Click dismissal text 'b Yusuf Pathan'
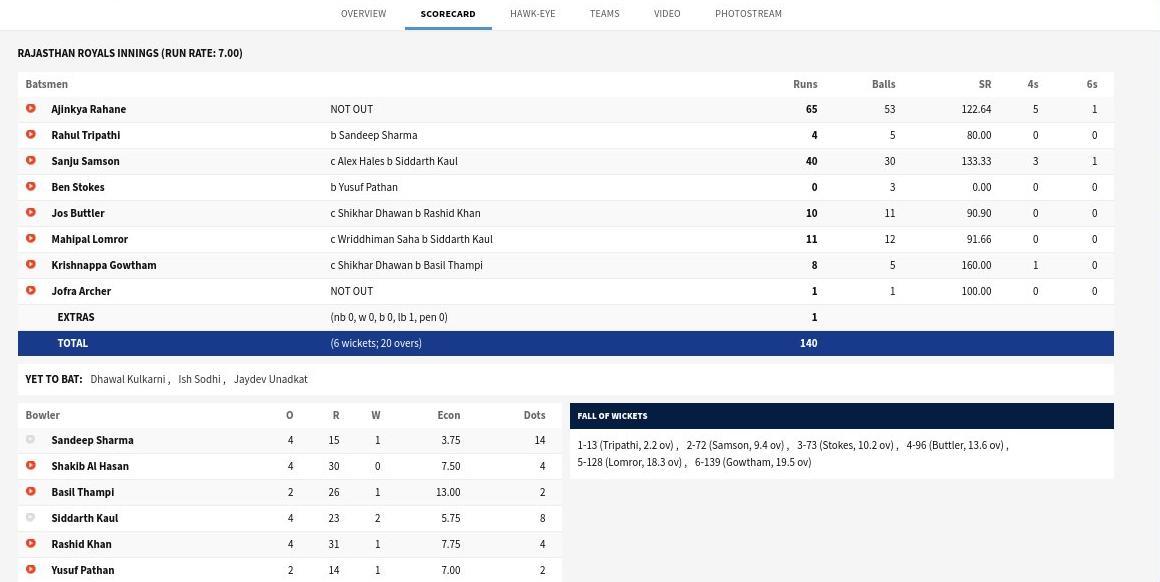Viewport: 1160px width, 582px height. 364,187
